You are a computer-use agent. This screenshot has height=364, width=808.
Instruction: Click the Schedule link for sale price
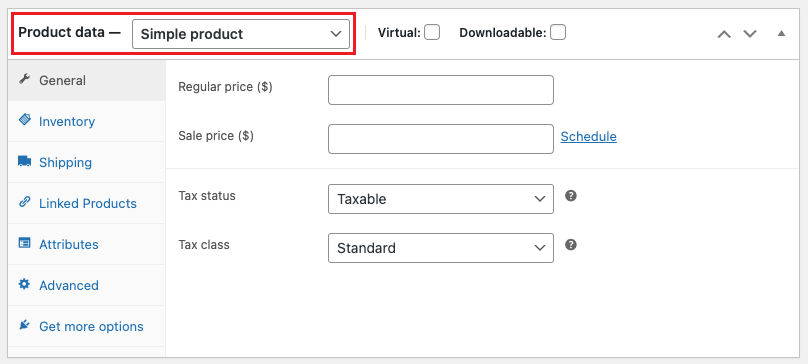coord(588,137)
